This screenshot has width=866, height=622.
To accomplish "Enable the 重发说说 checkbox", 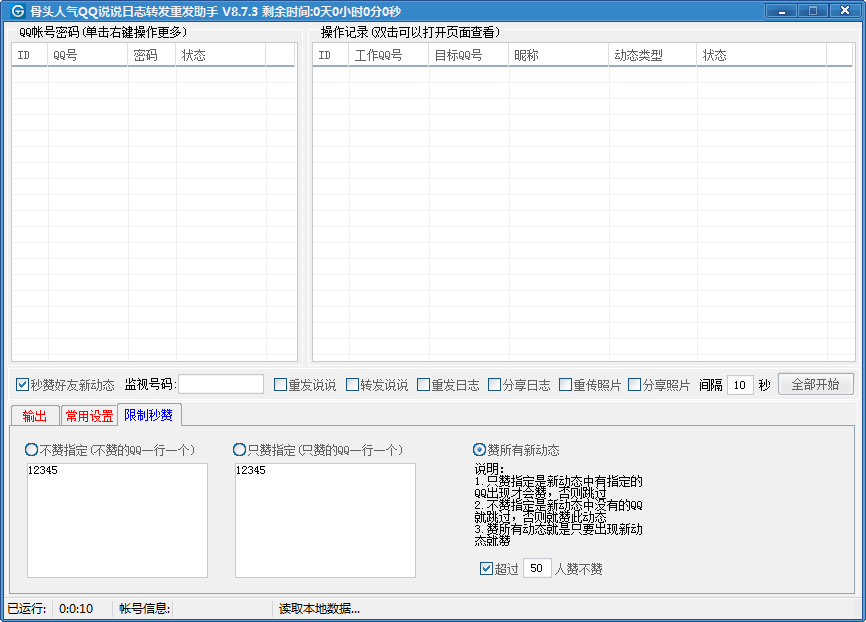I will tap(281, 385).
